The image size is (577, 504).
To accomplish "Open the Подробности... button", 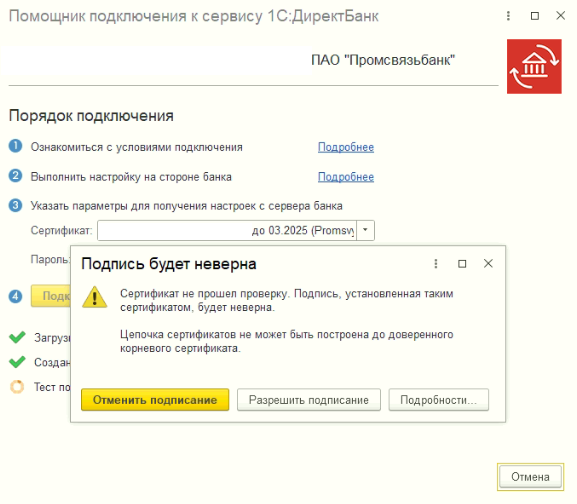I will click(439, 400).
